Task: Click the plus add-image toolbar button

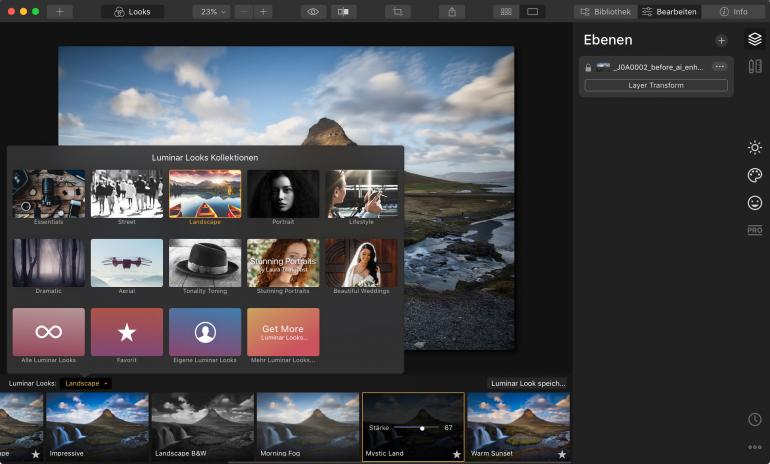Action: (x=59, y=12)
